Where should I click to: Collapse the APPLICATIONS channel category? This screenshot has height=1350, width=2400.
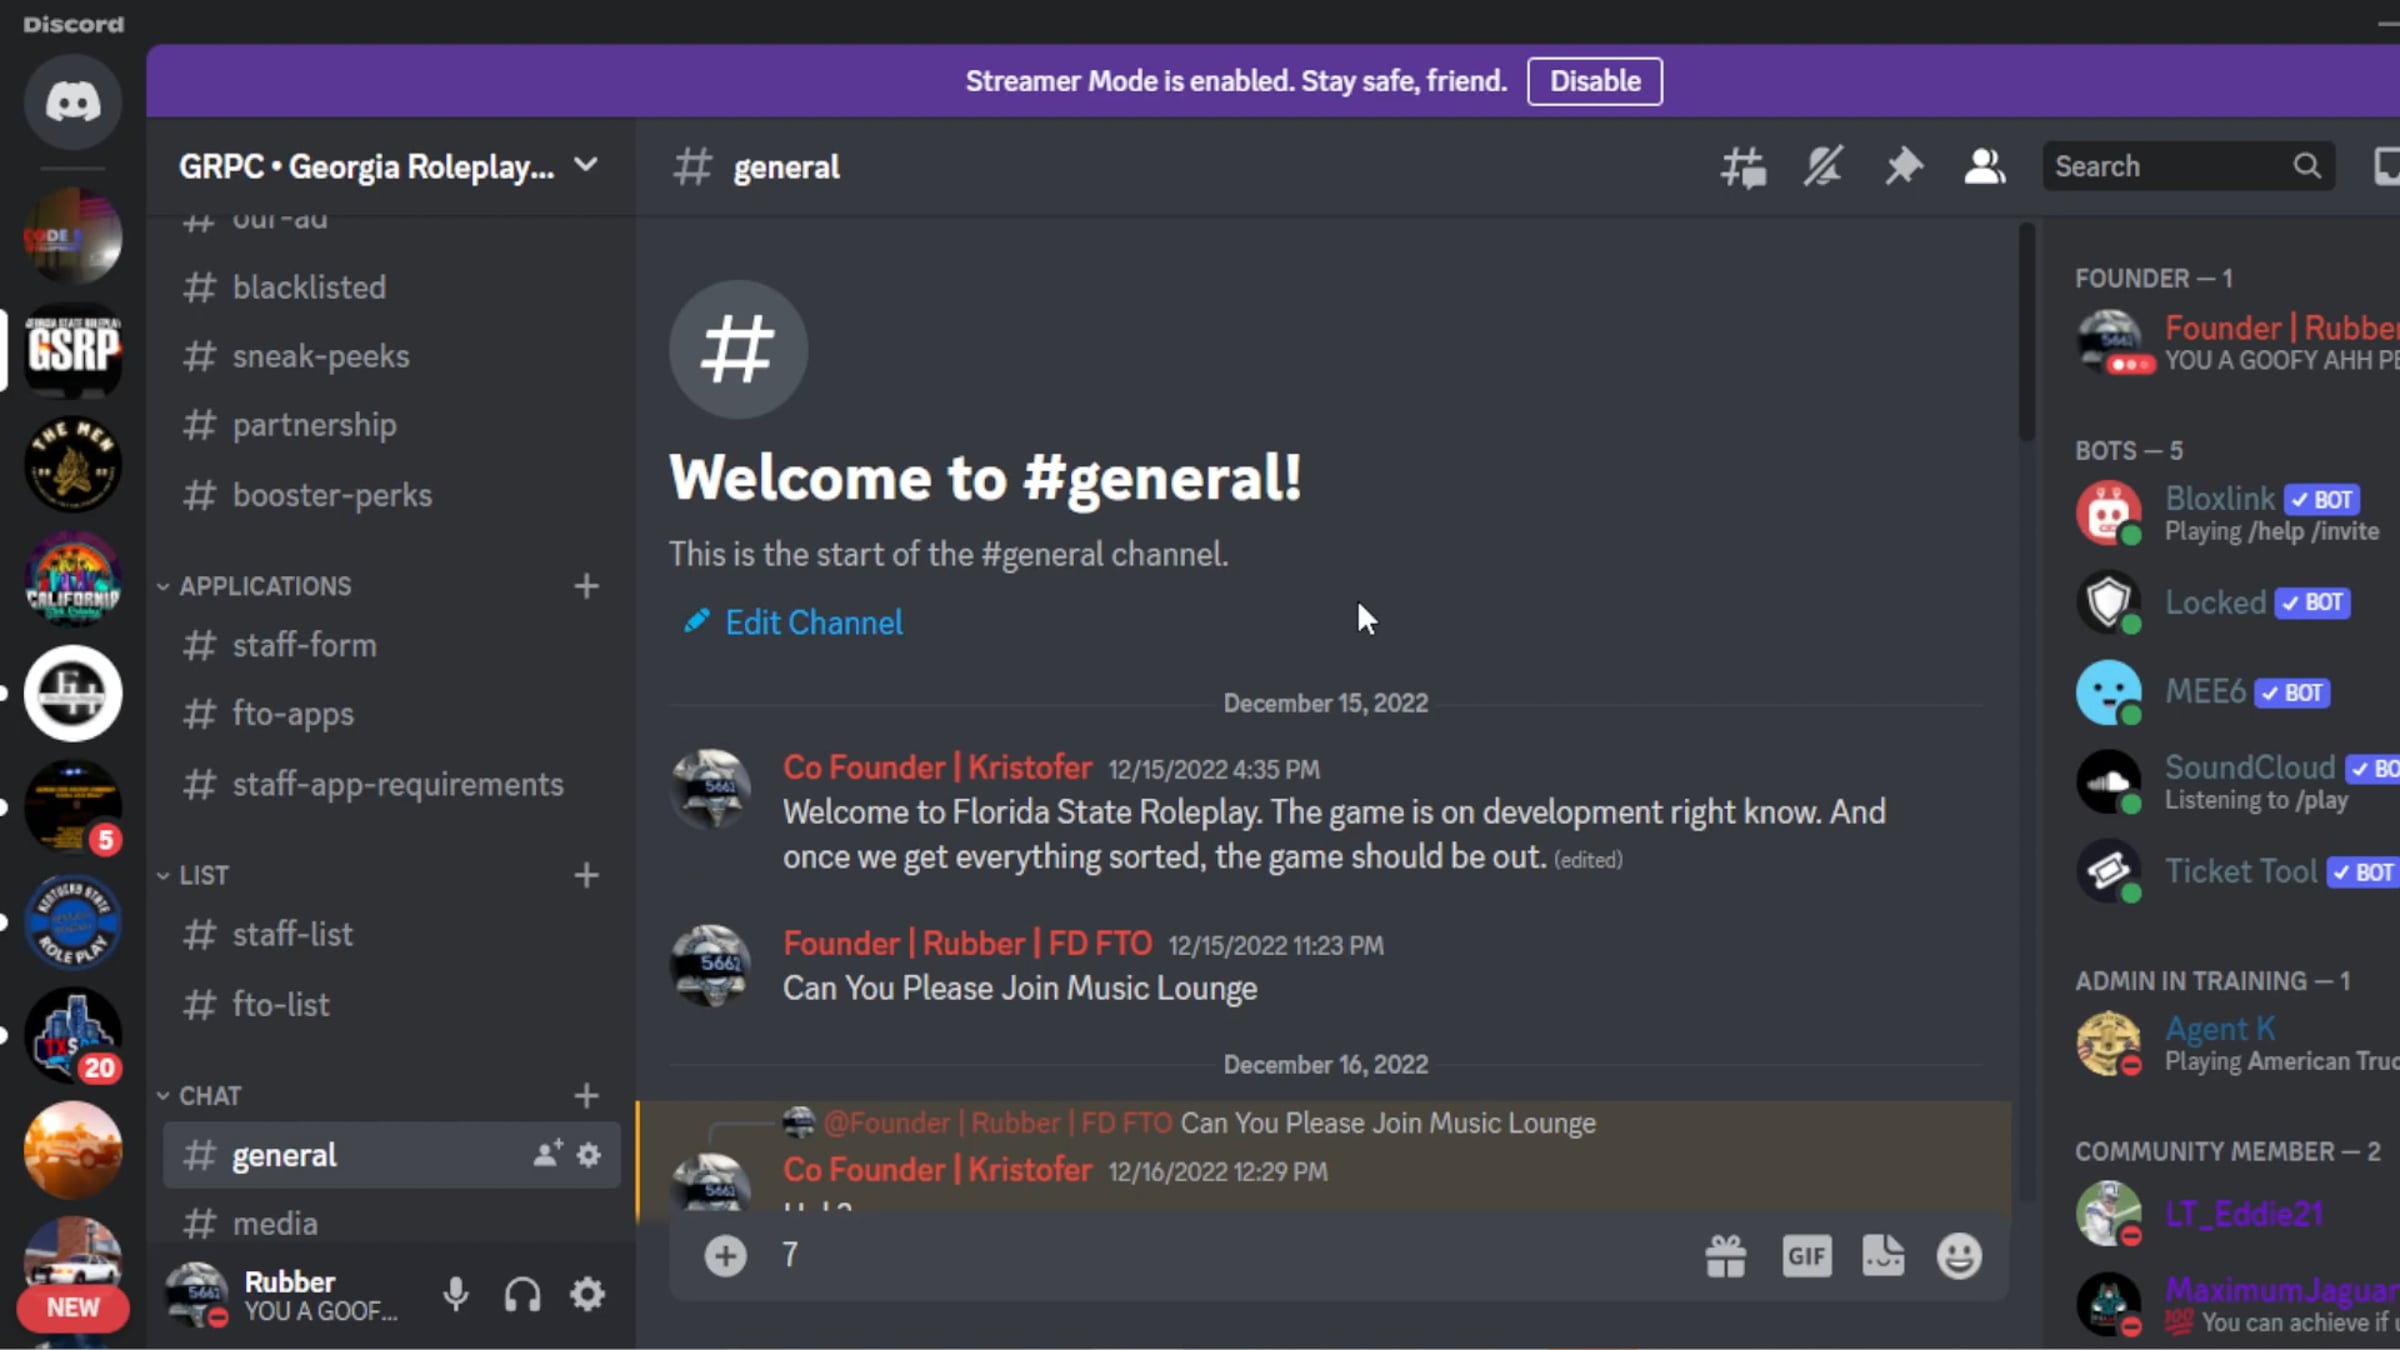[264, 586]
